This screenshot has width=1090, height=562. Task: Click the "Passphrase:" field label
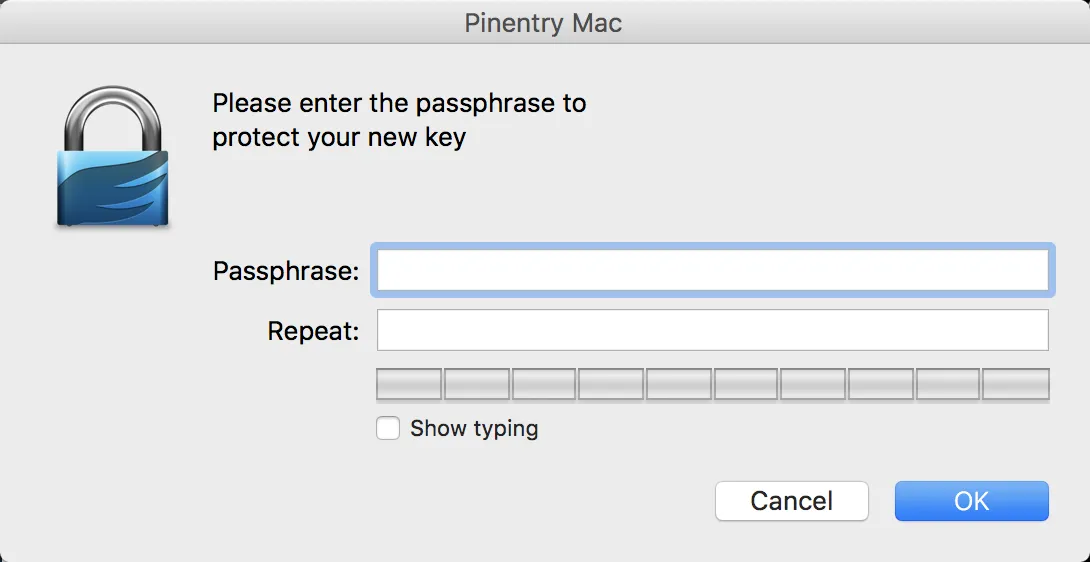point(286,271)
